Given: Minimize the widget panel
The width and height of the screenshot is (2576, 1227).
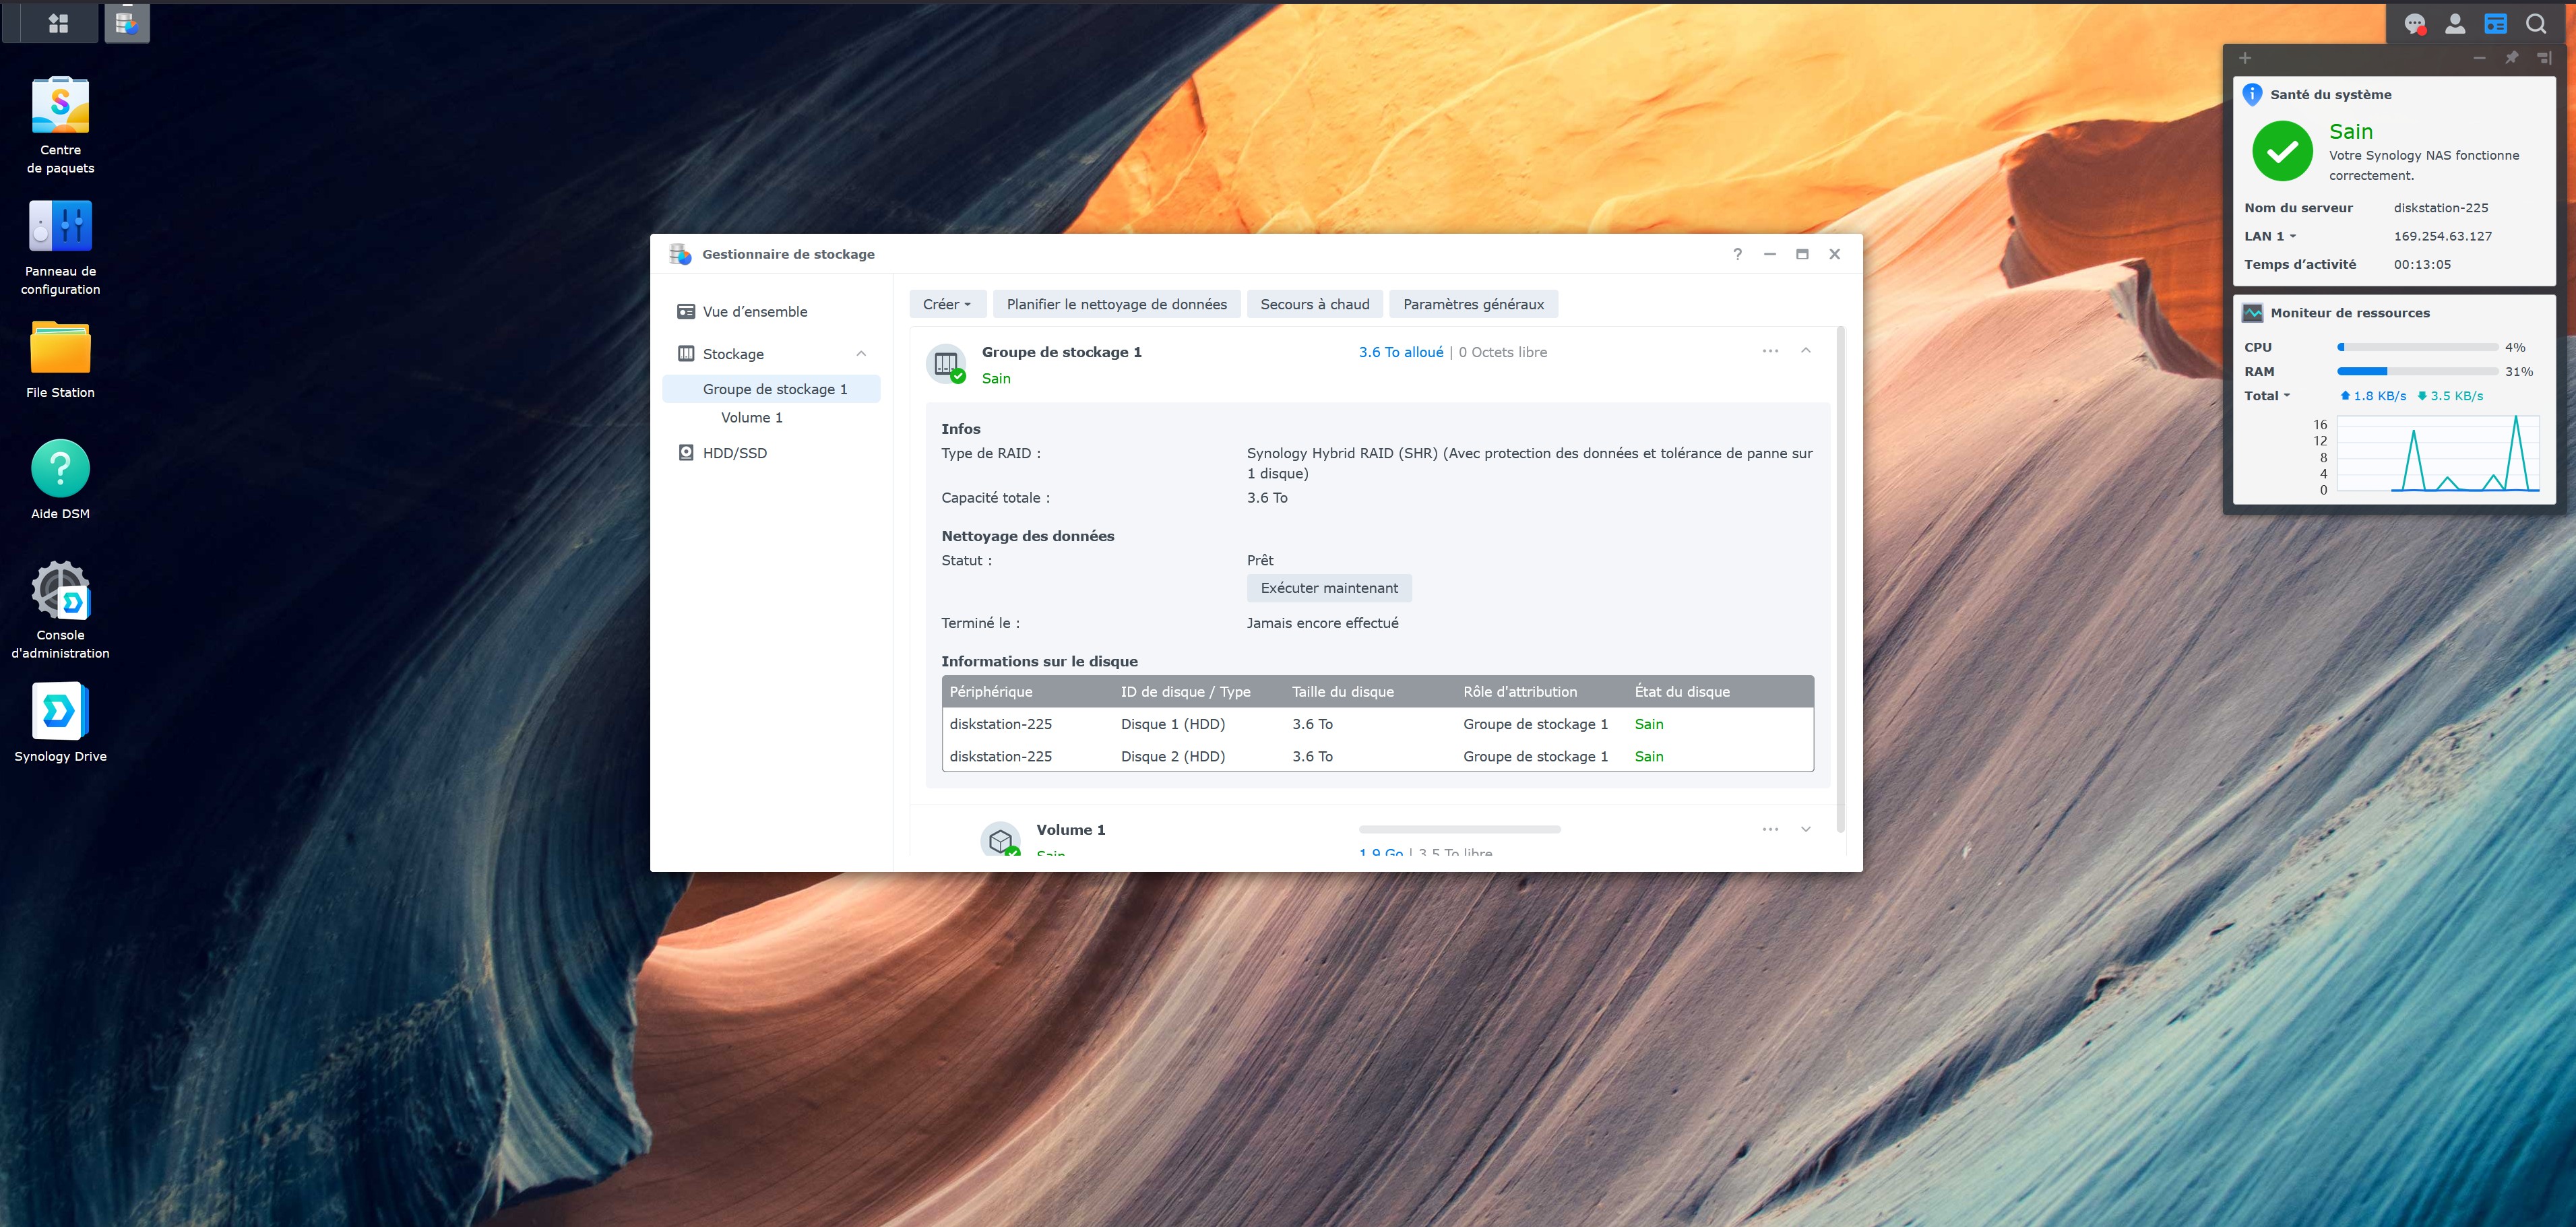Looking at the screenshot, I should coord(2479,58).
